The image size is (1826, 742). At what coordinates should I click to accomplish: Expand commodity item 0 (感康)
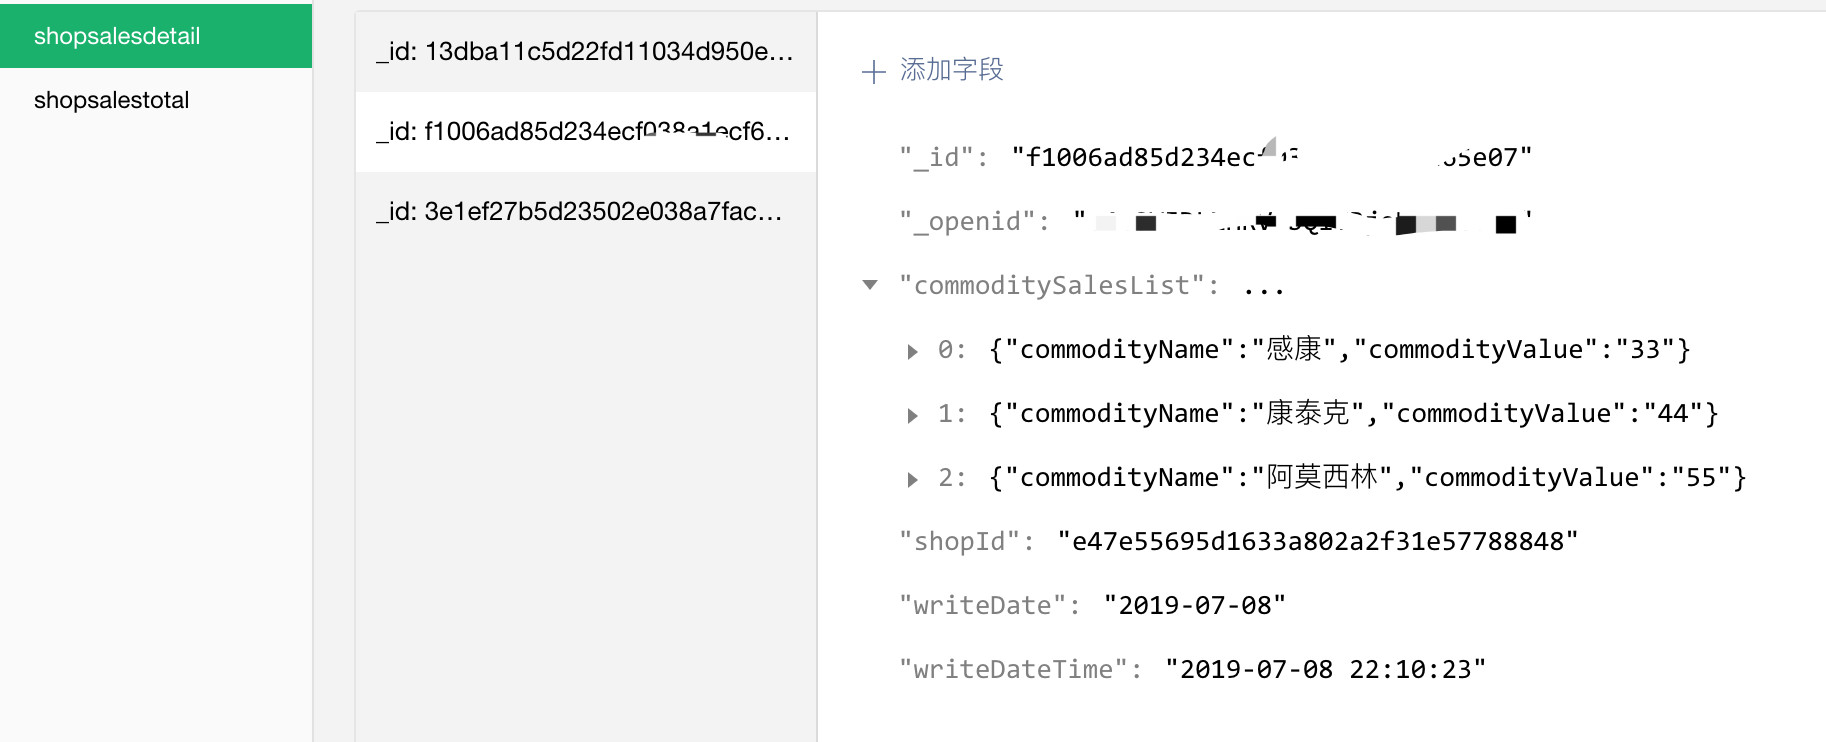912,351
